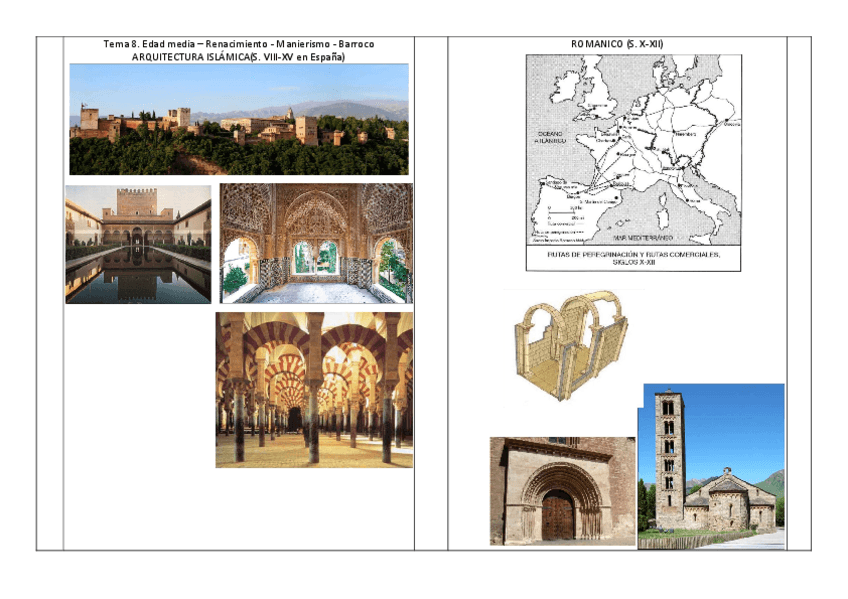This screenshot has height=599, width=848.
Task: Select the Romanesque arched doorway photo
Action: [561, 491]
